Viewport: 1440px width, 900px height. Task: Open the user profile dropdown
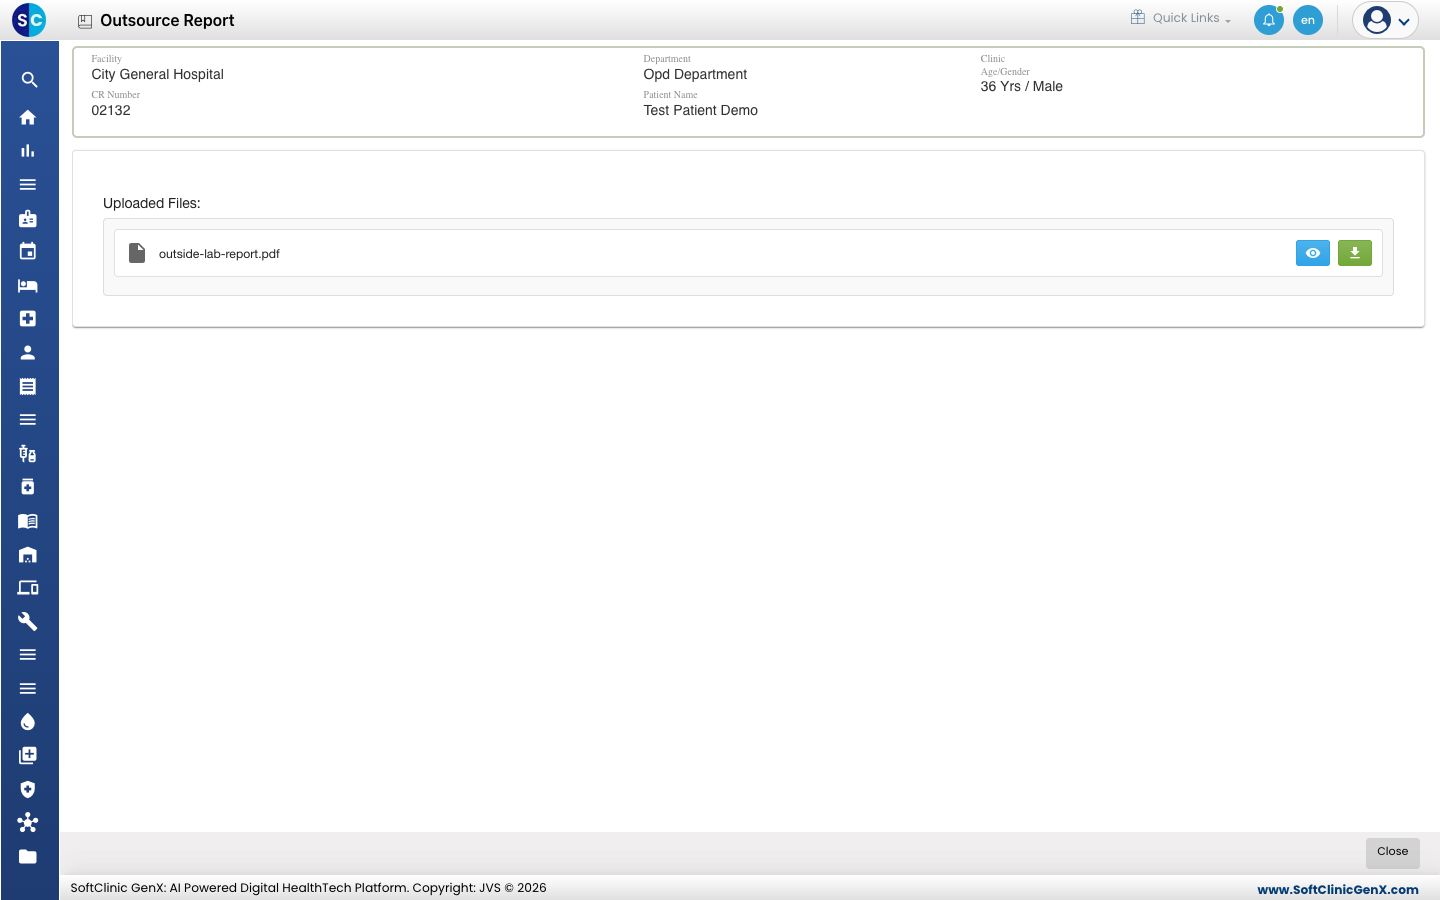pyautogui.click(x=1386, y=20)
